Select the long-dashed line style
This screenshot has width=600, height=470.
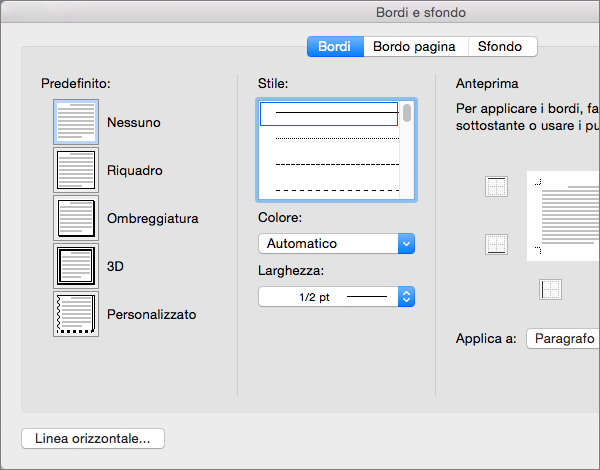pos(337,190)
